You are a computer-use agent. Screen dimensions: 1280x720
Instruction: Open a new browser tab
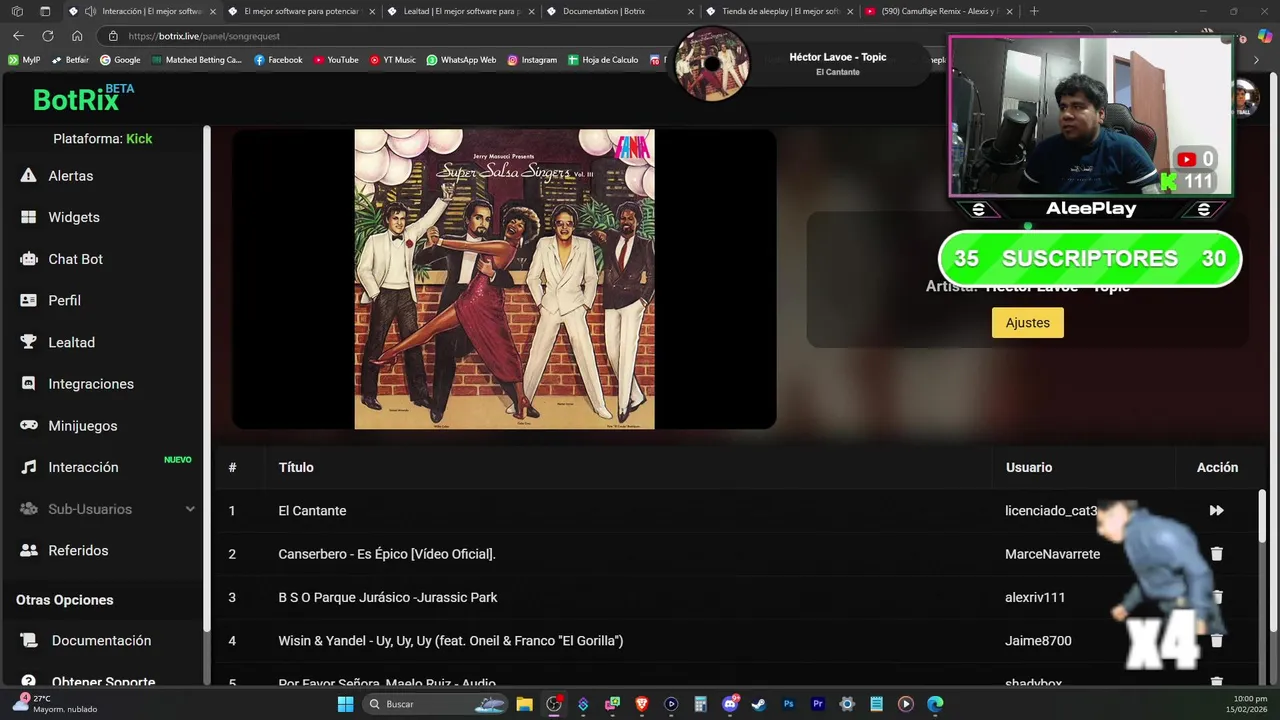pos(1034,11)
